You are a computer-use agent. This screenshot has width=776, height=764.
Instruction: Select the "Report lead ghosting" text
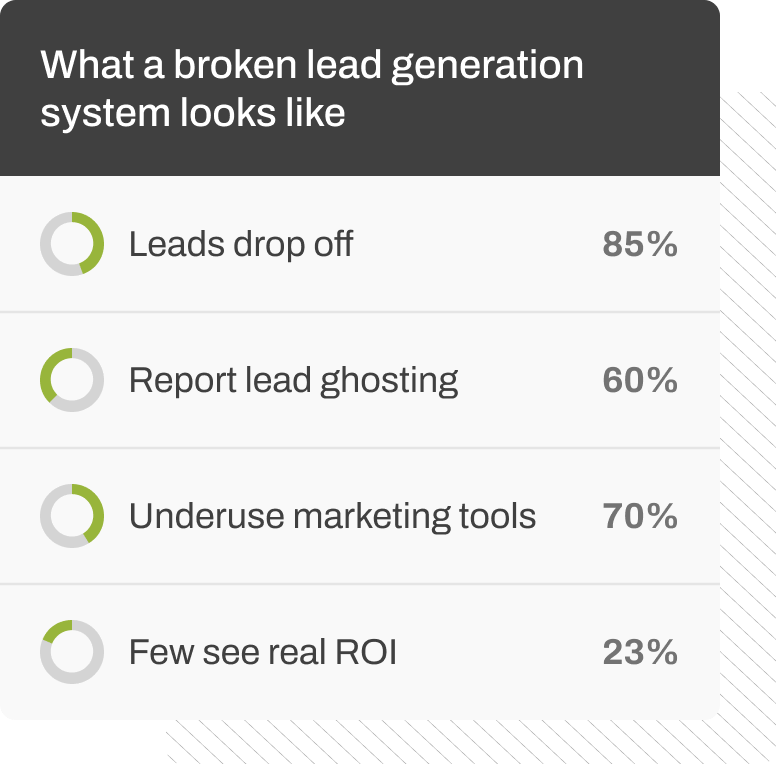click(293, 380)
